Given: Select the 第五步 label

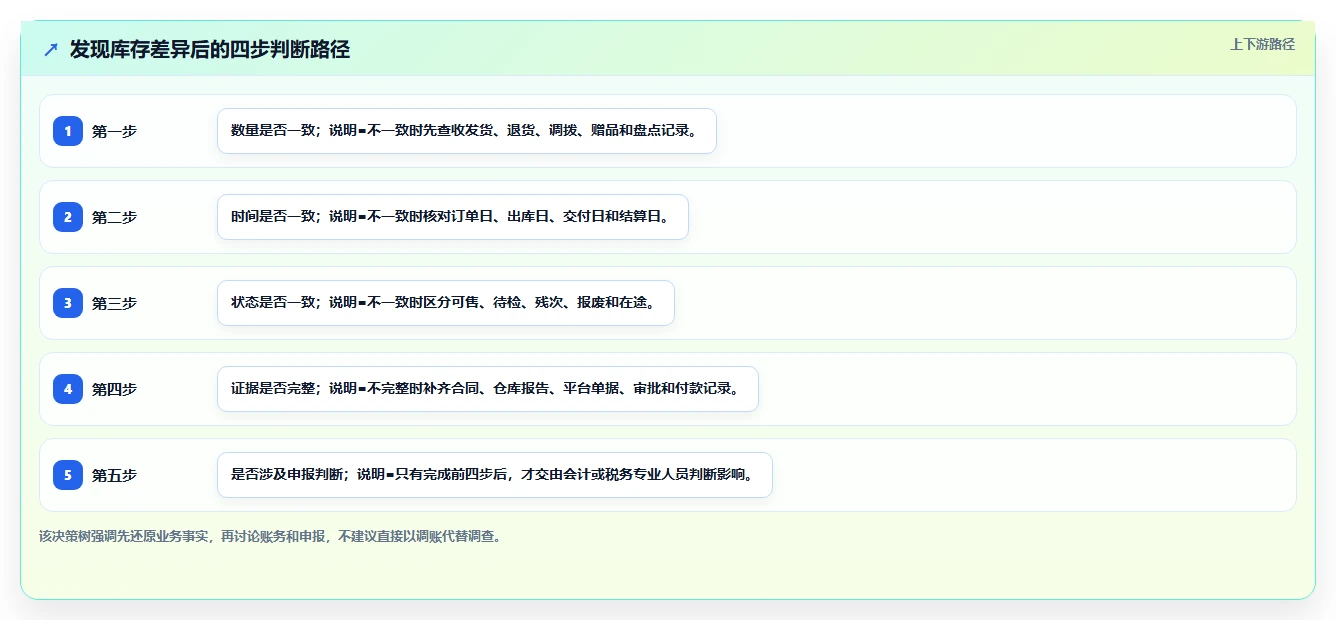Looking at the screenshot, I should coord(114,475).
